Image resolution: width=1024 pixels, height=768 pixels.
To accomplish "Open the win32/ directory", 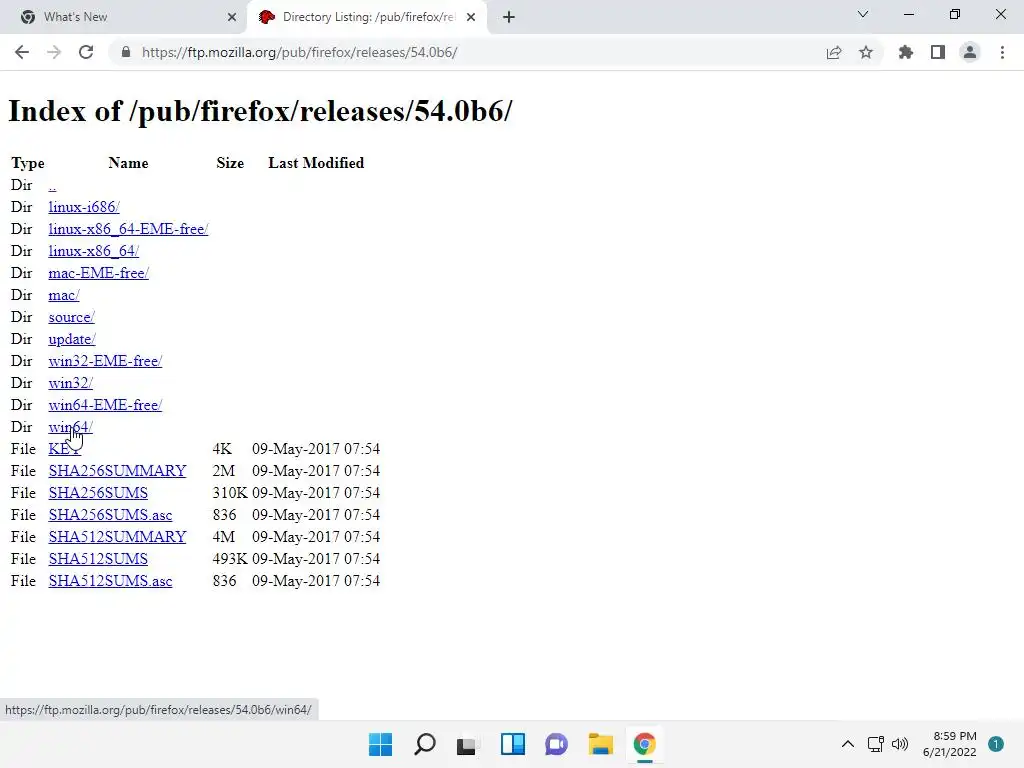I will (x=71, y=383).
